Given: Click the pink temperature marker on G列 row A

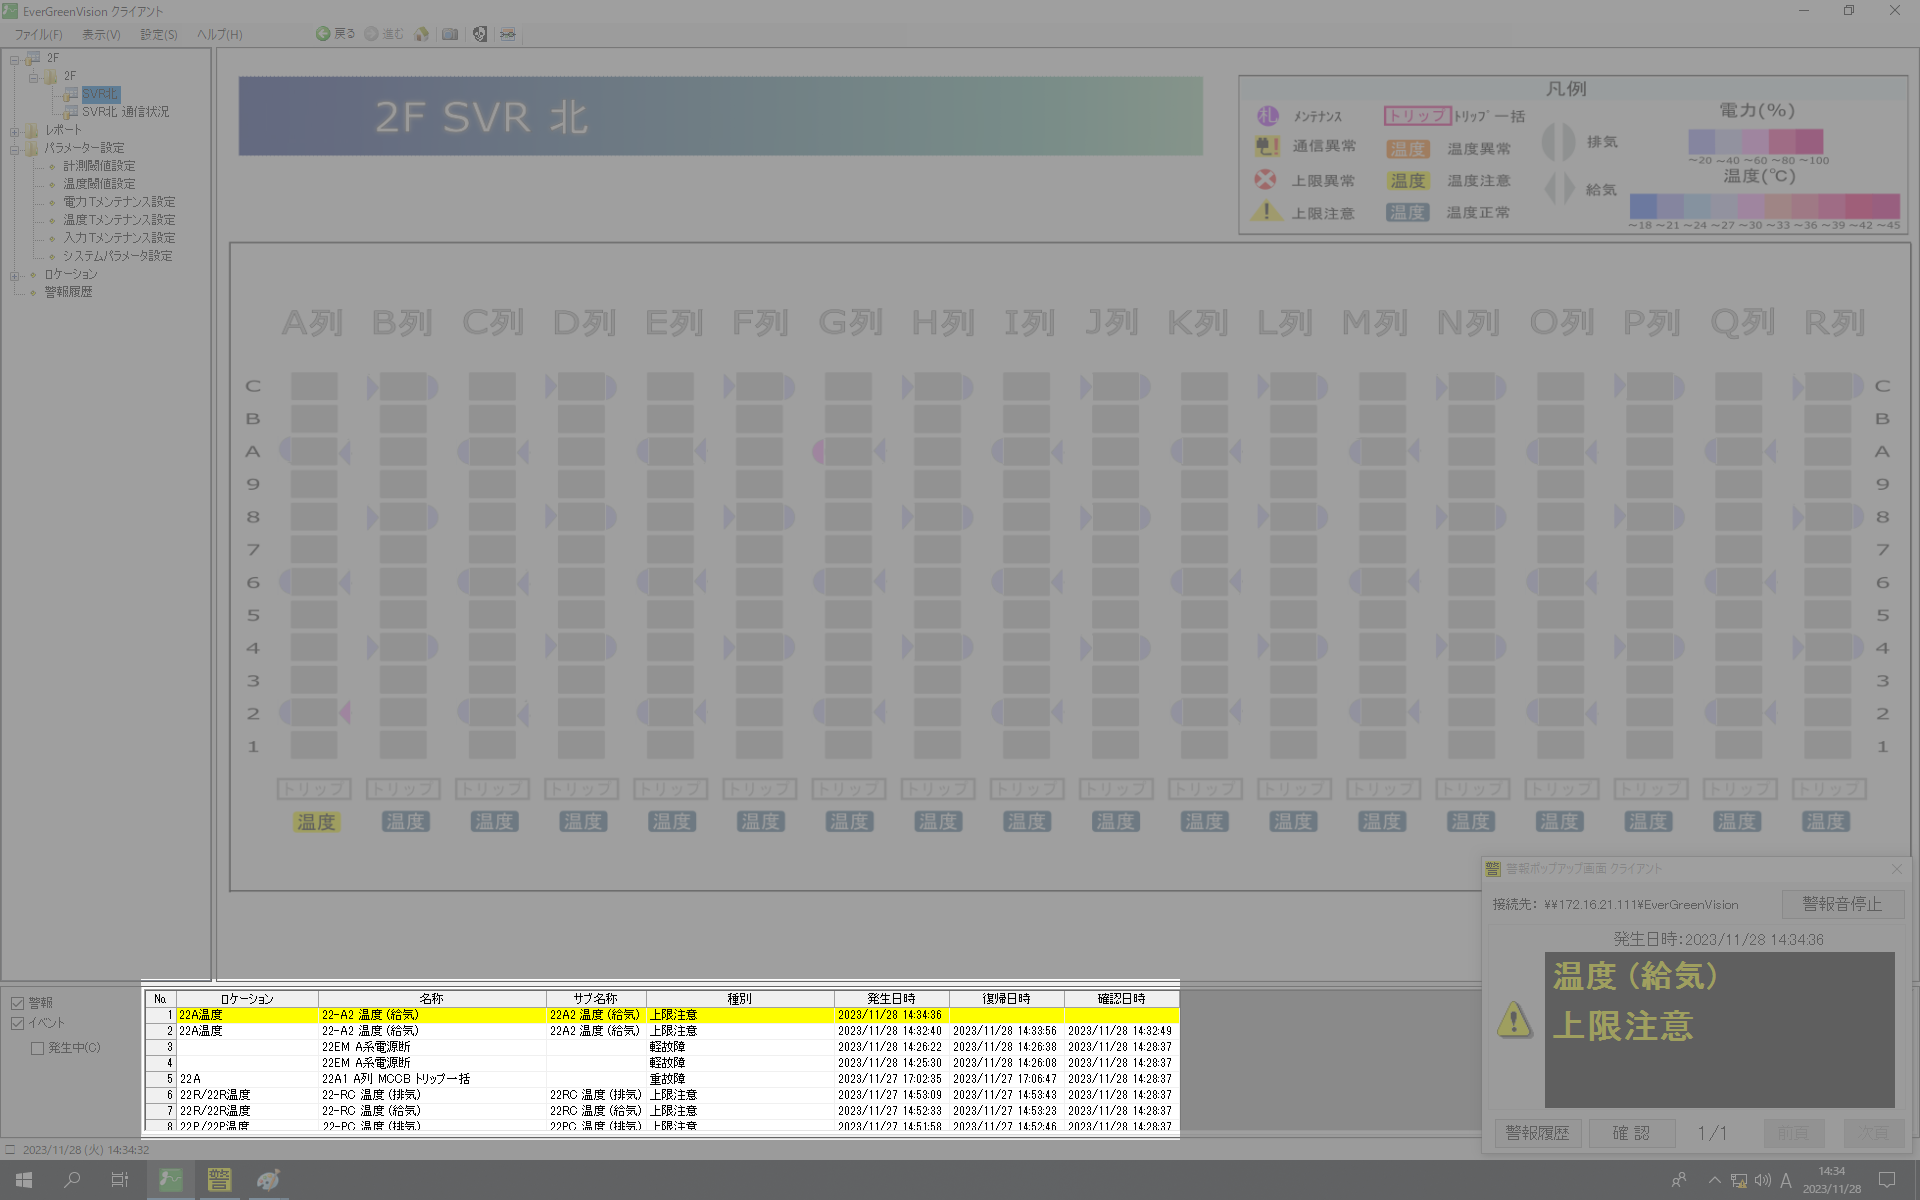Looking at the screenshot, I should tap(818, 451).
